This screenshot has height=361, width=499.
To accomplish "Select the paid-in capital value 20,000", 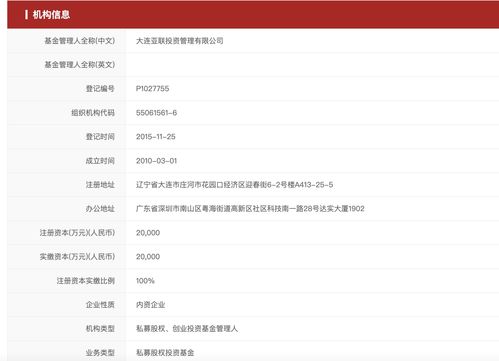I will [148, 257].
